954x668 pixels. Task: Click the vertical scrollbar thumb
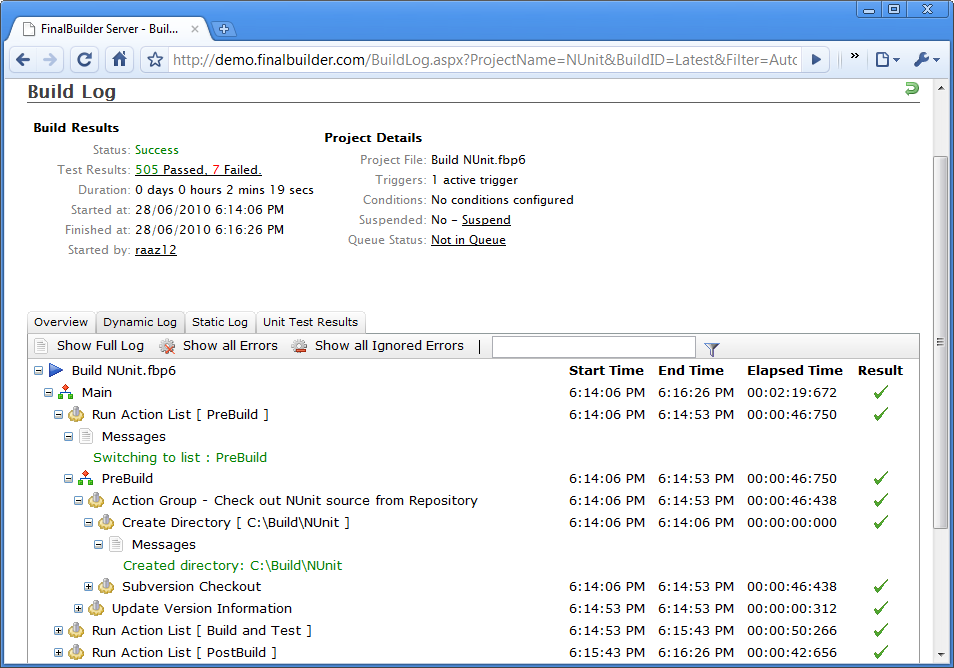pyautogui.click(x=940, y=342)
